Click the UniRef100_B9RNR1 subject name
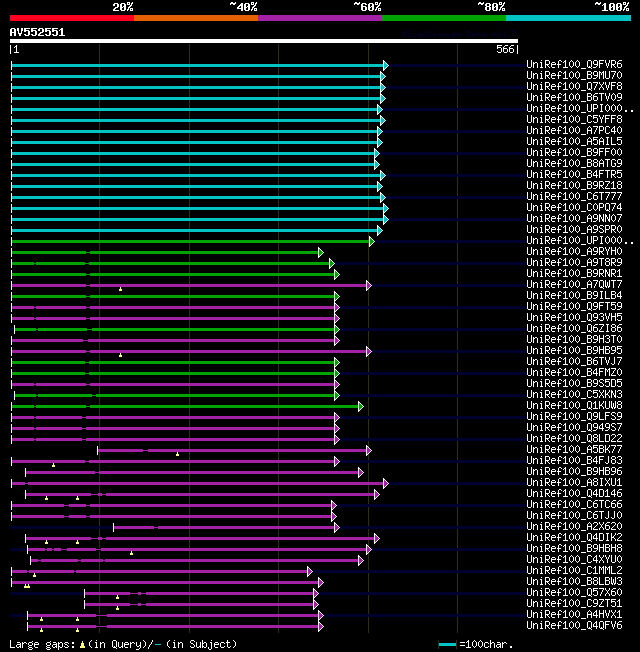 pyautogui.click(x=574, y=274)
